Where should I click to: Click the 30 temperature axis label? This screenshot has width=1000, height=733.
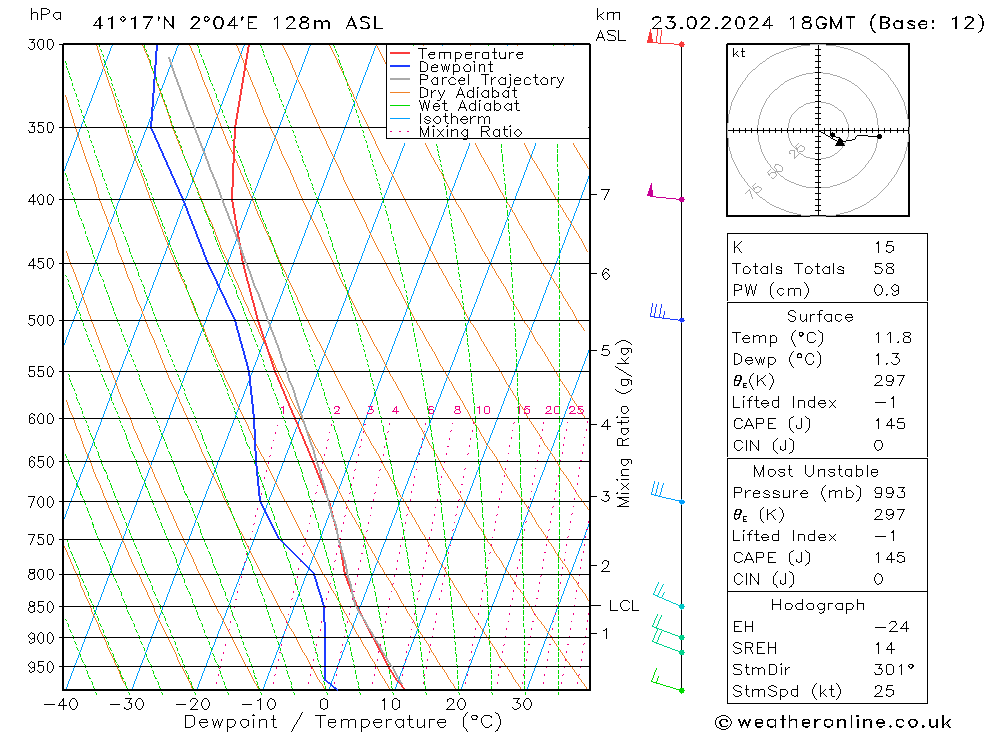pos(522,704)
